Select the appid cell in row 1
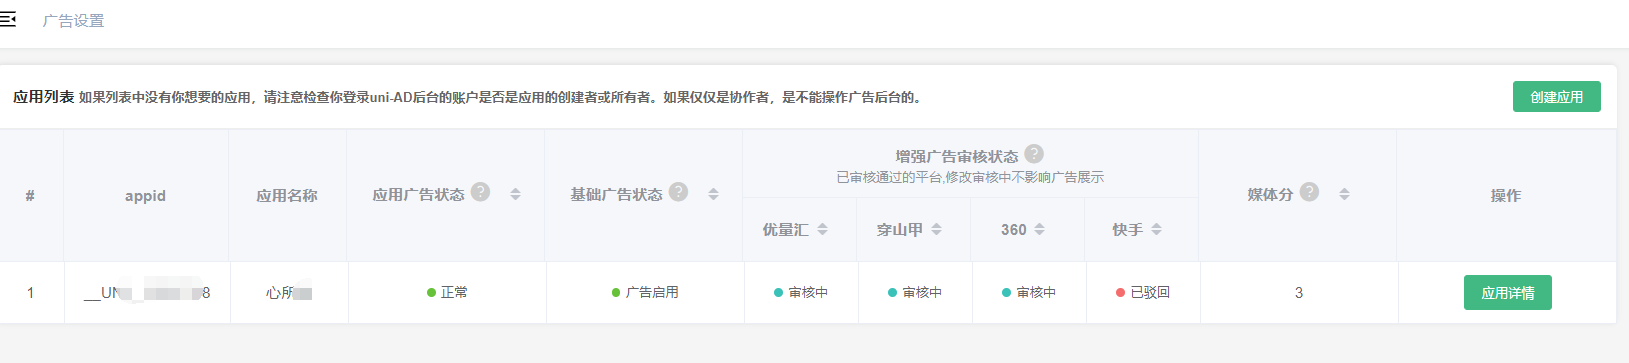The image size is (1629, 363). click(147, 293)
